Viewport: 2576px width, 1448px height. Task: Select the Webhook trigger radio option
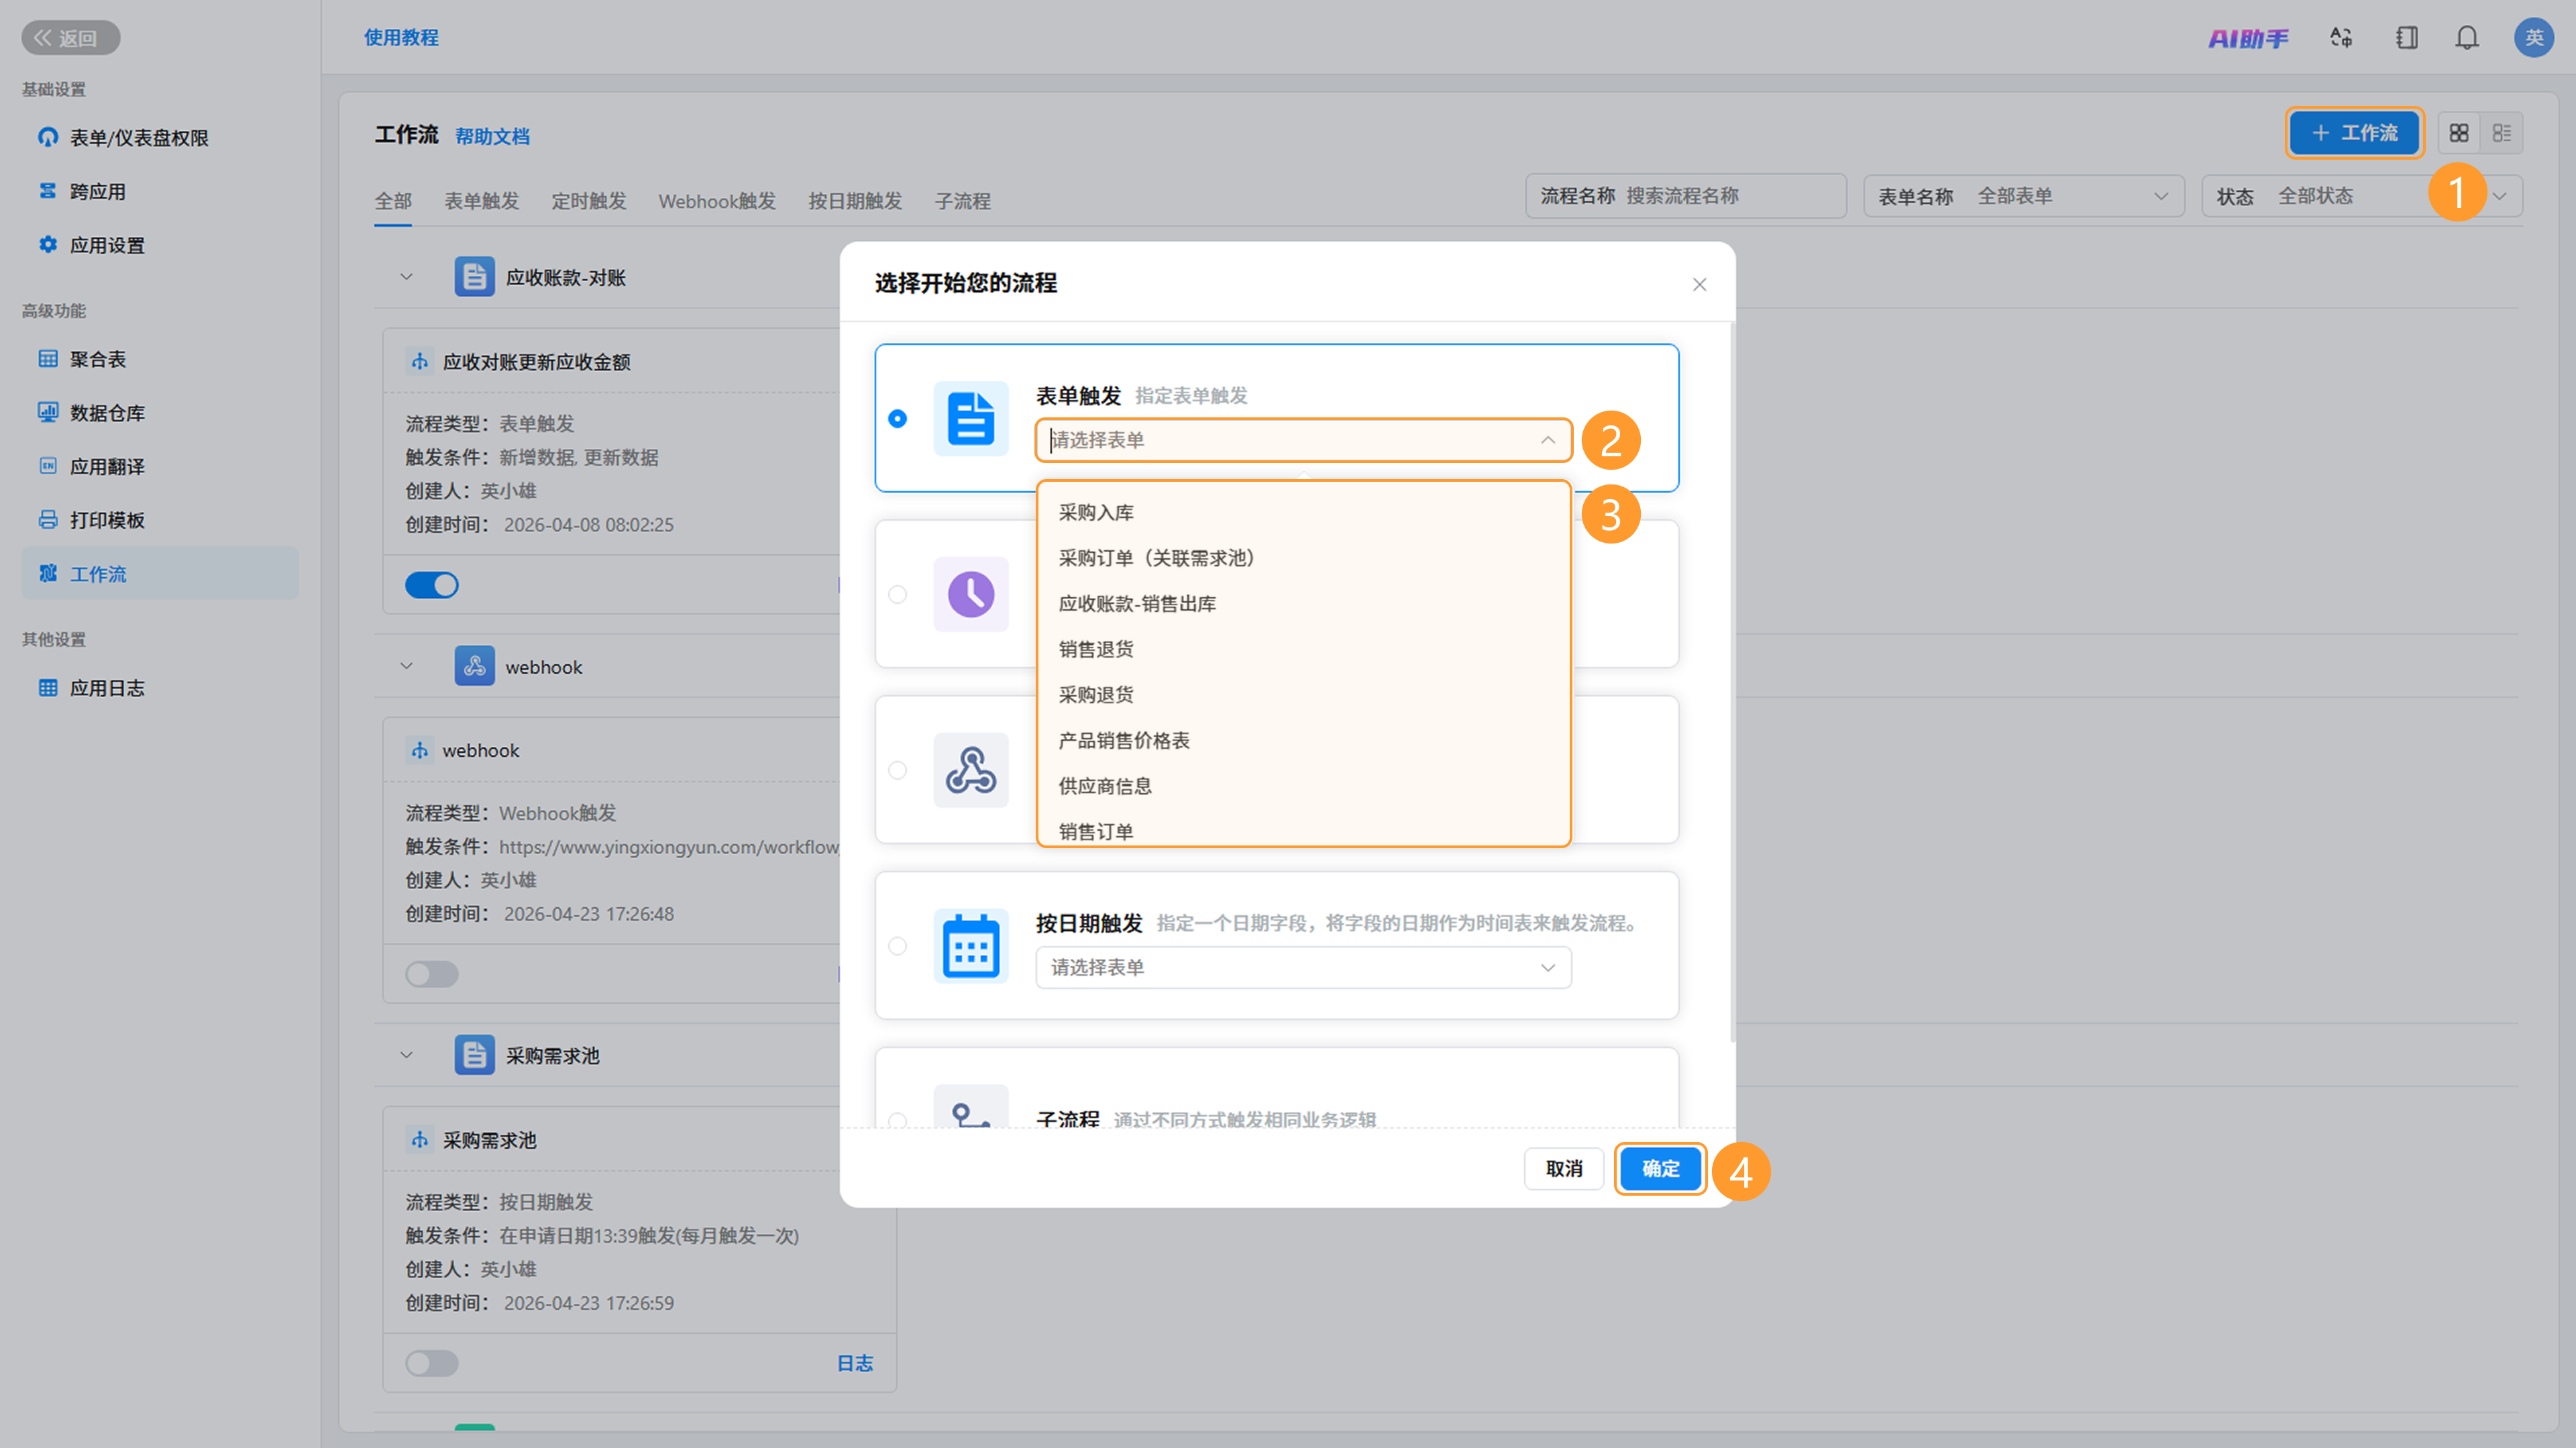click(898, 770)
